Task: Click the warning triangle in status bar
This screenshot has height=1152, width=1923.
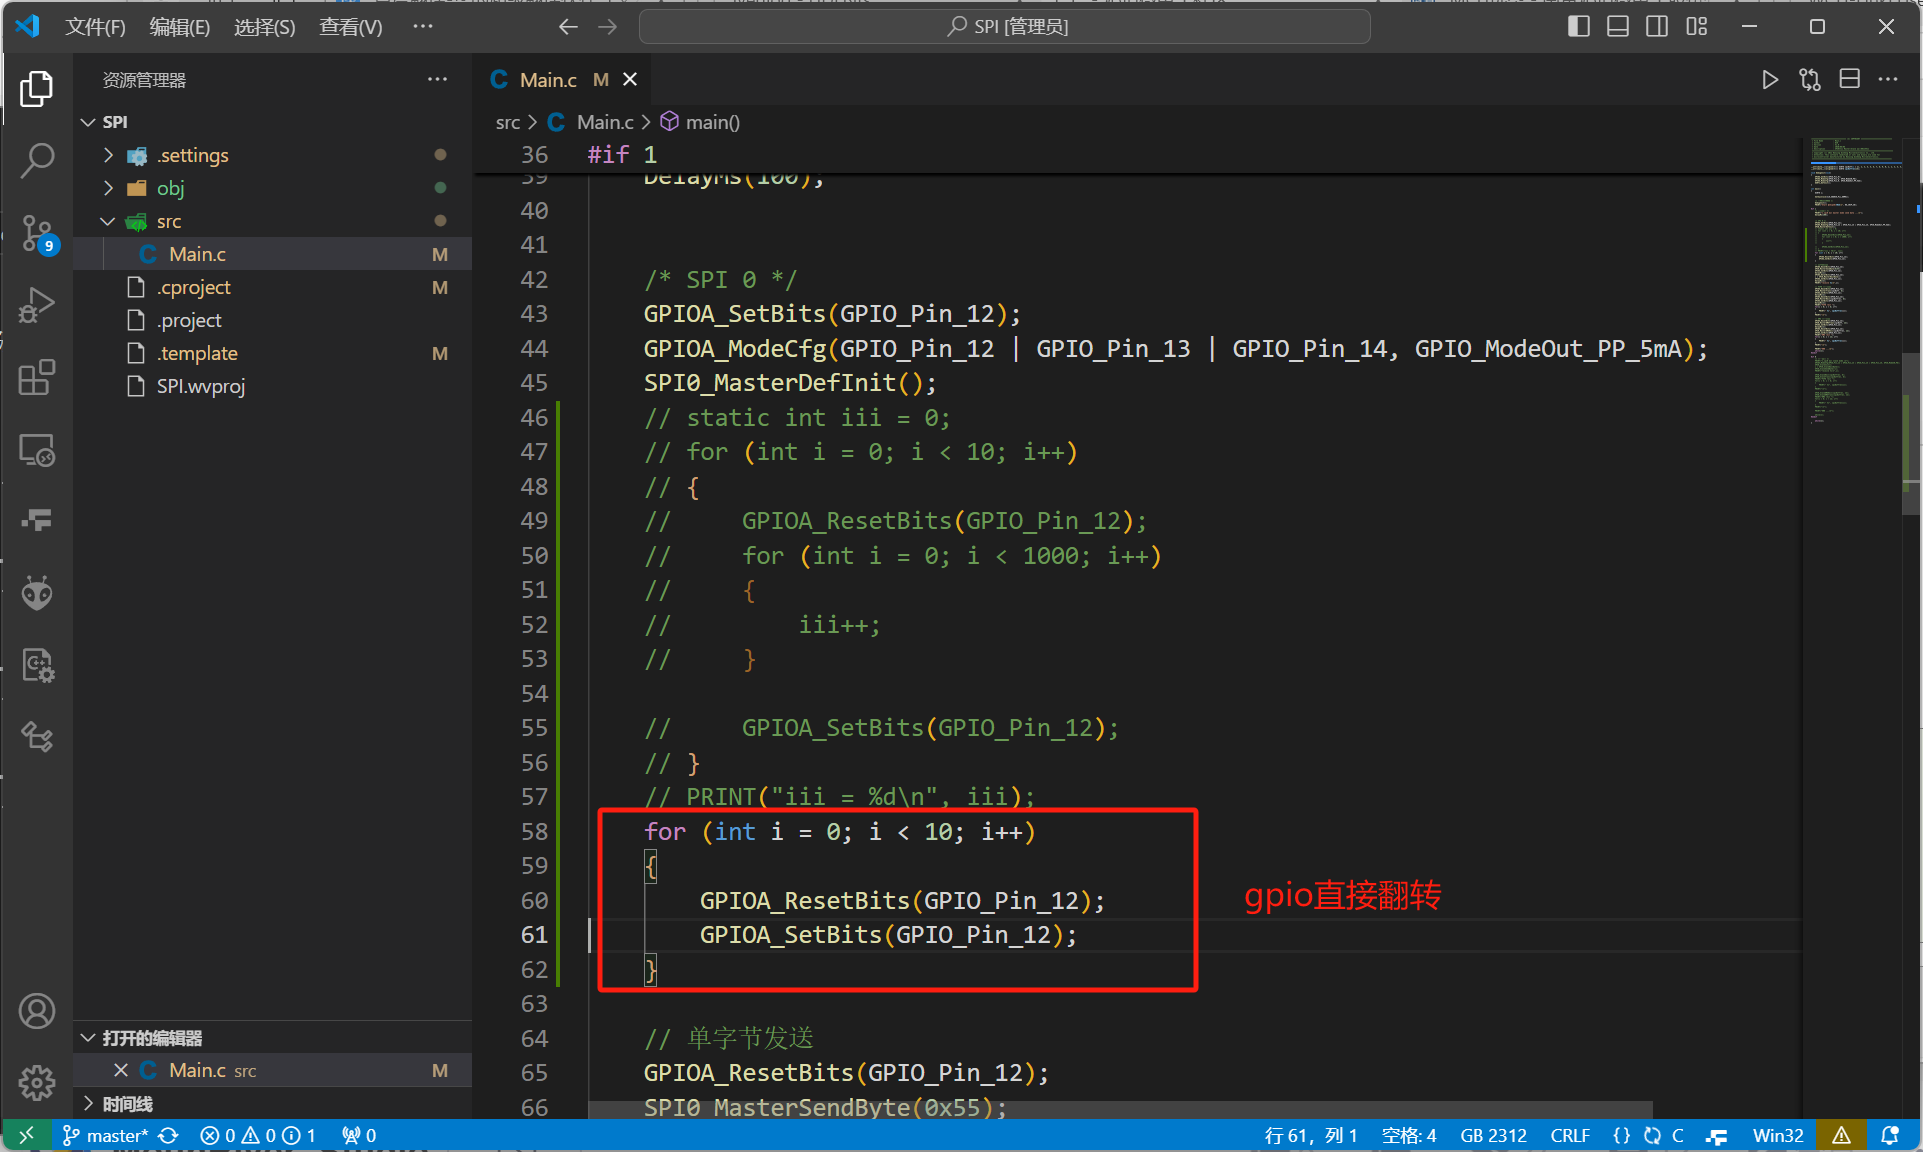Action: coord(1841,1135)
